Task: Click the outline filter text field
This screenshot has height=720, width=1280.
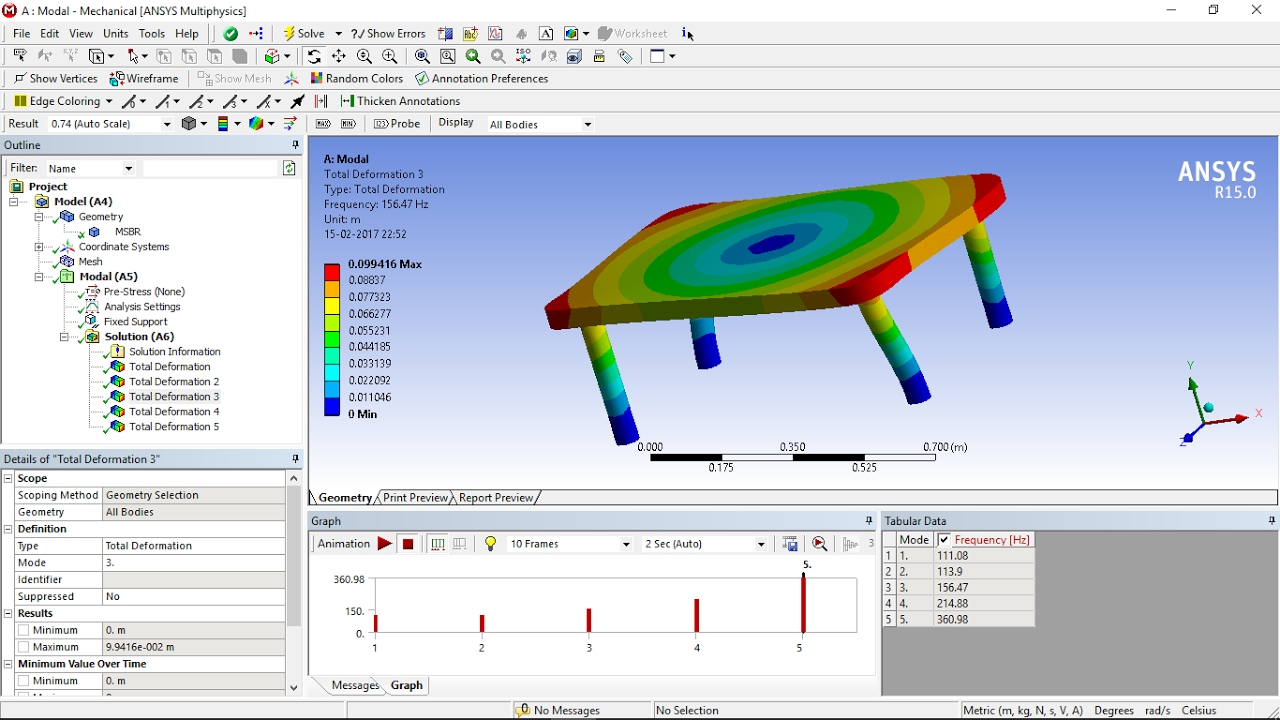Action: tap(210, 169)
